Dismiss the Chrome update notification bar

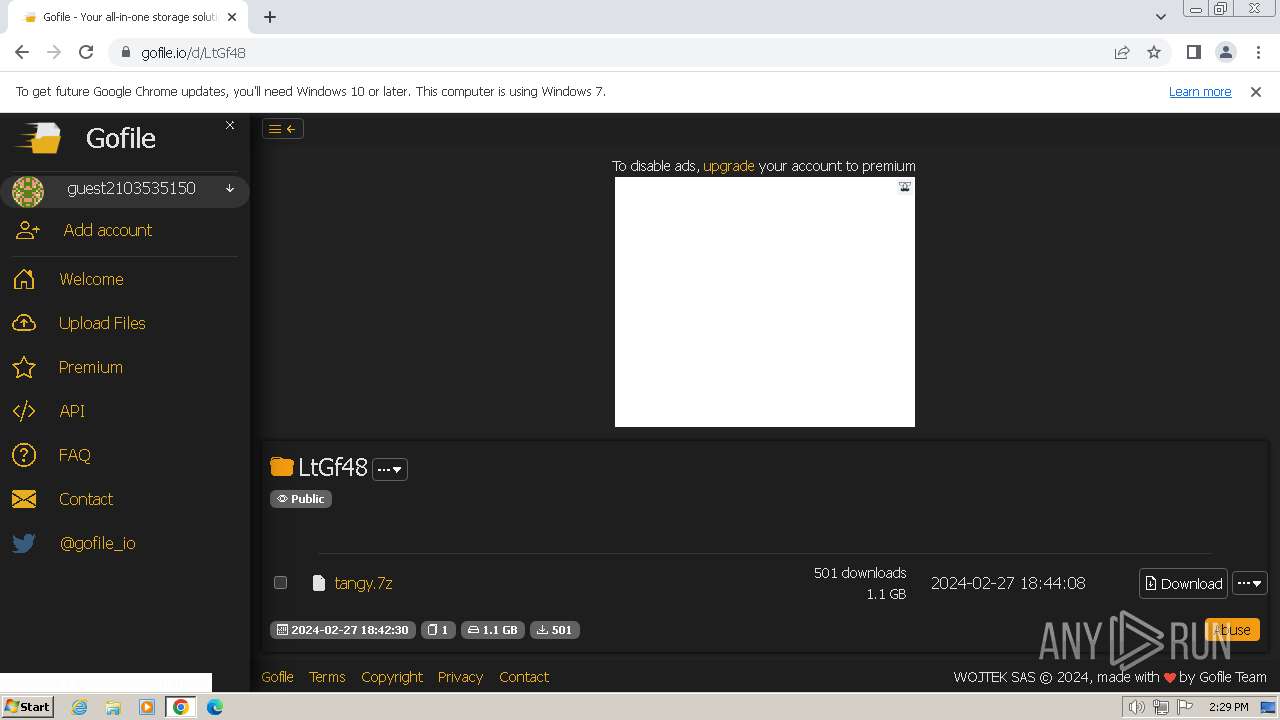1256,91
